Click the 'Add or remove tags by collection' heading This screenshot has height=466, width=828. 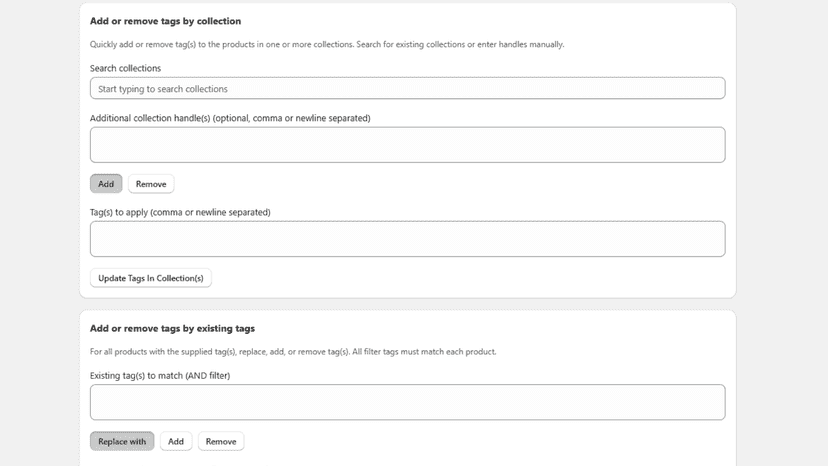[165, 21]
